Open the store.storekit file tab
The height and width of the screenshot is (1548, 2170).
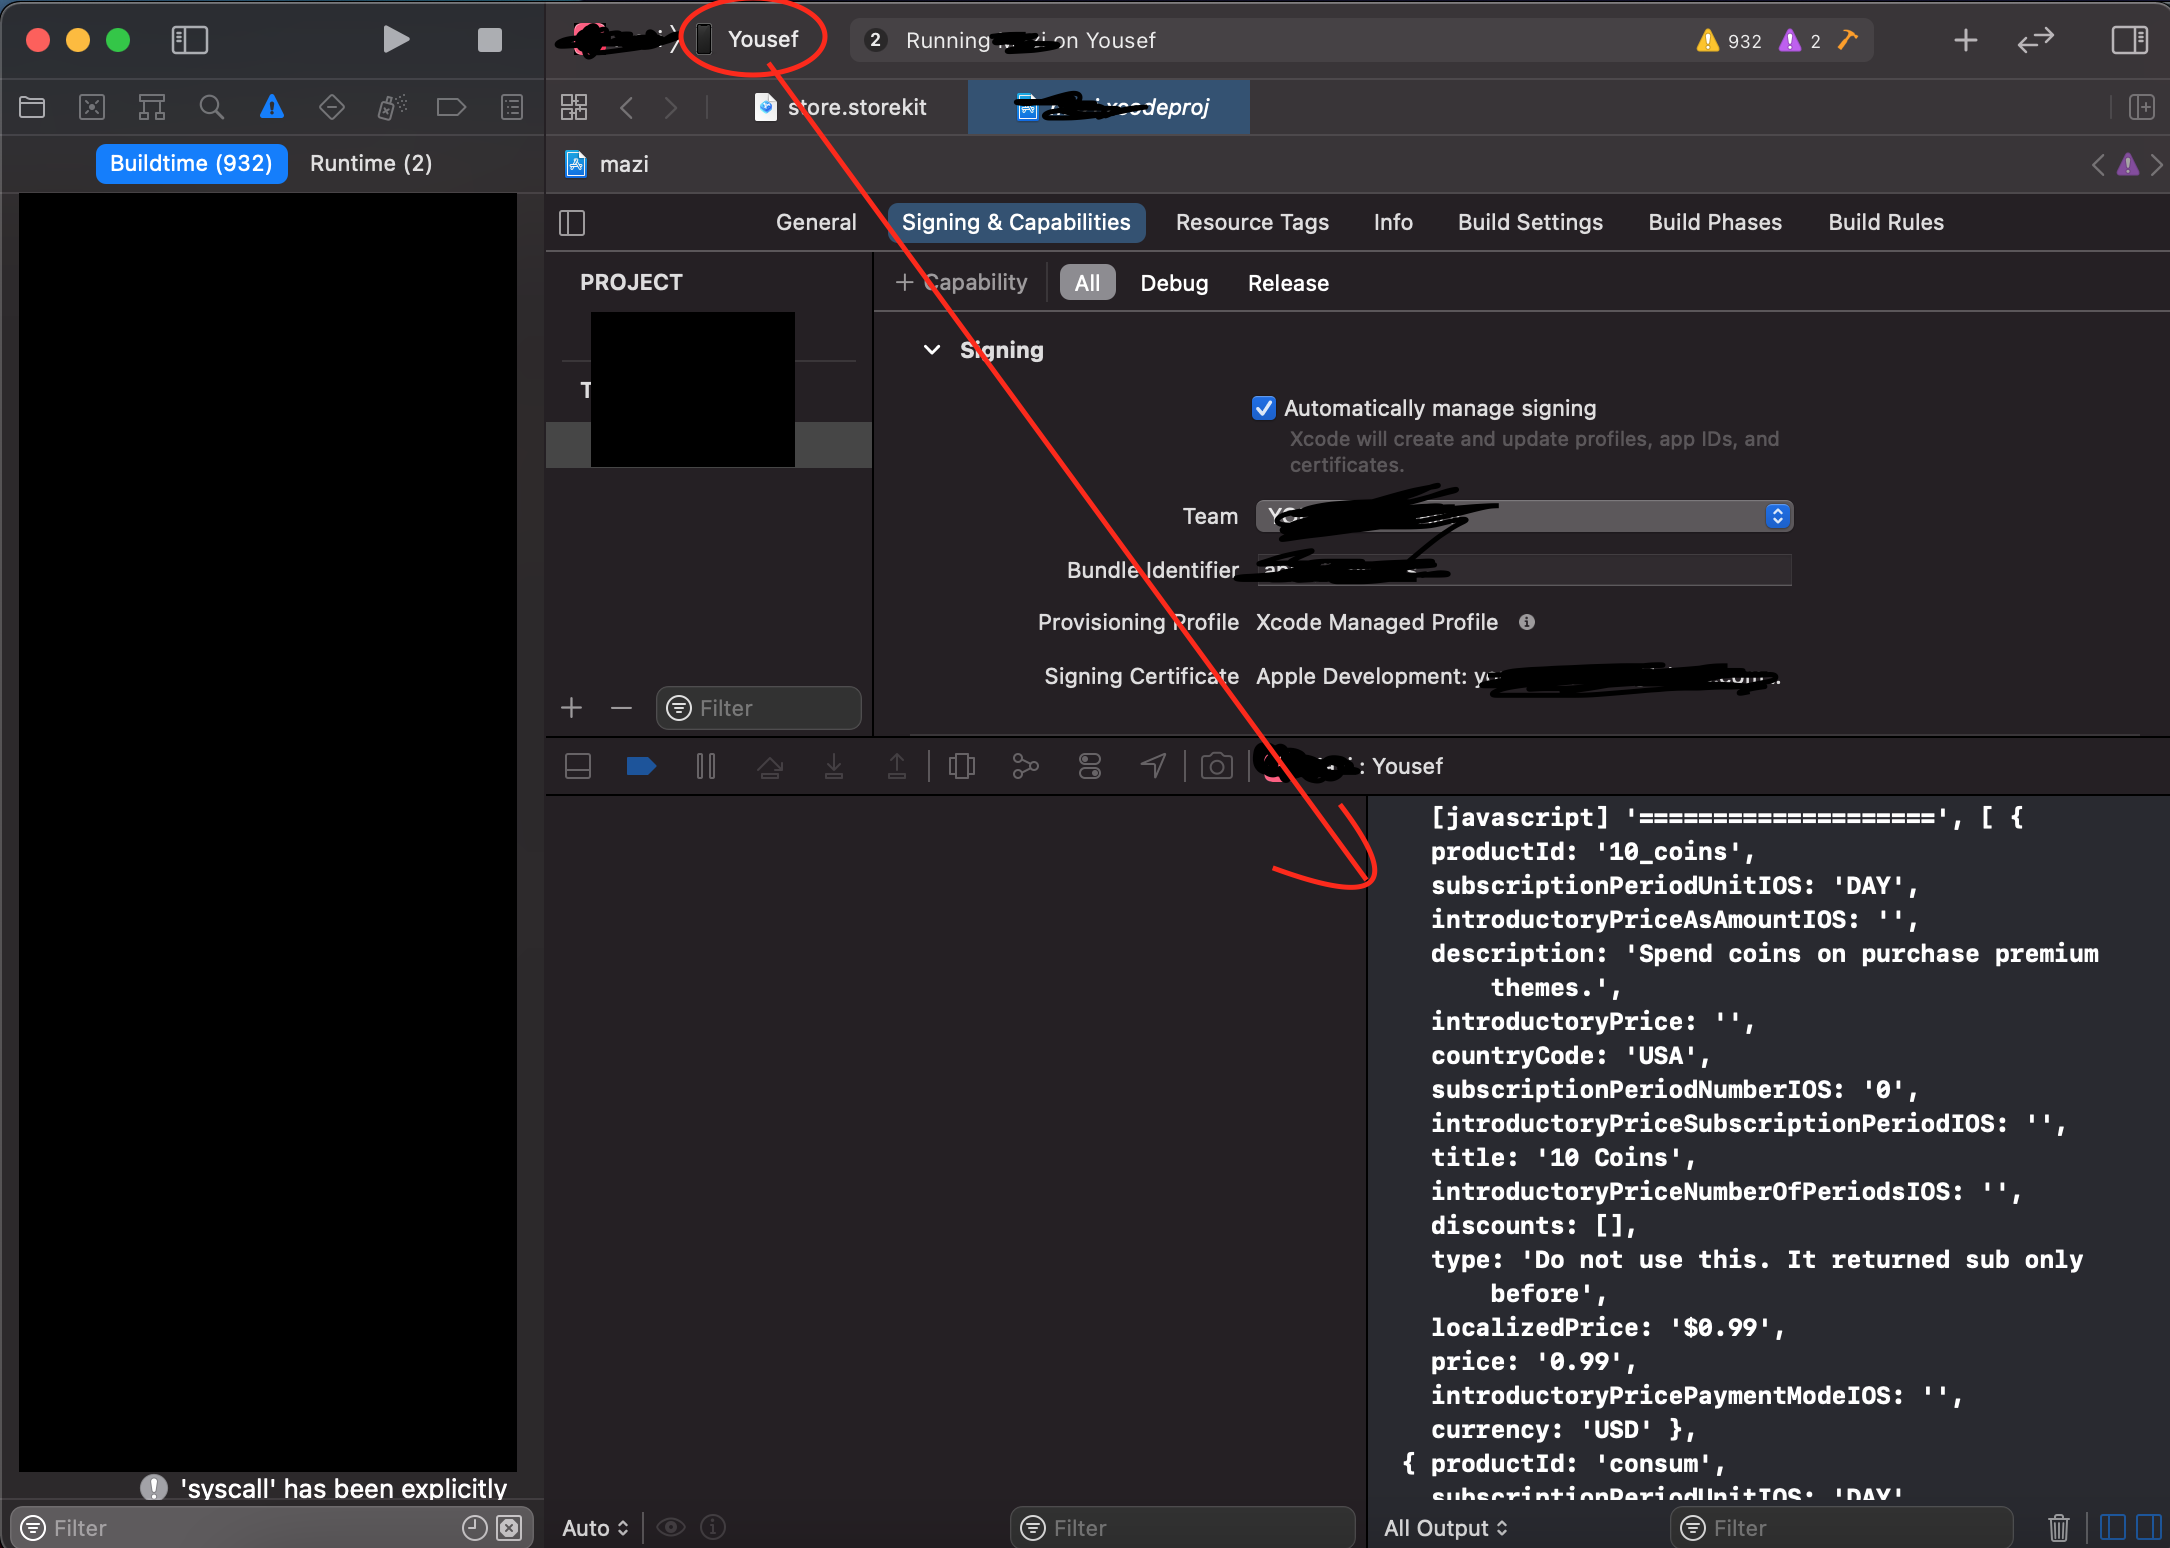[x=842, y=107]
